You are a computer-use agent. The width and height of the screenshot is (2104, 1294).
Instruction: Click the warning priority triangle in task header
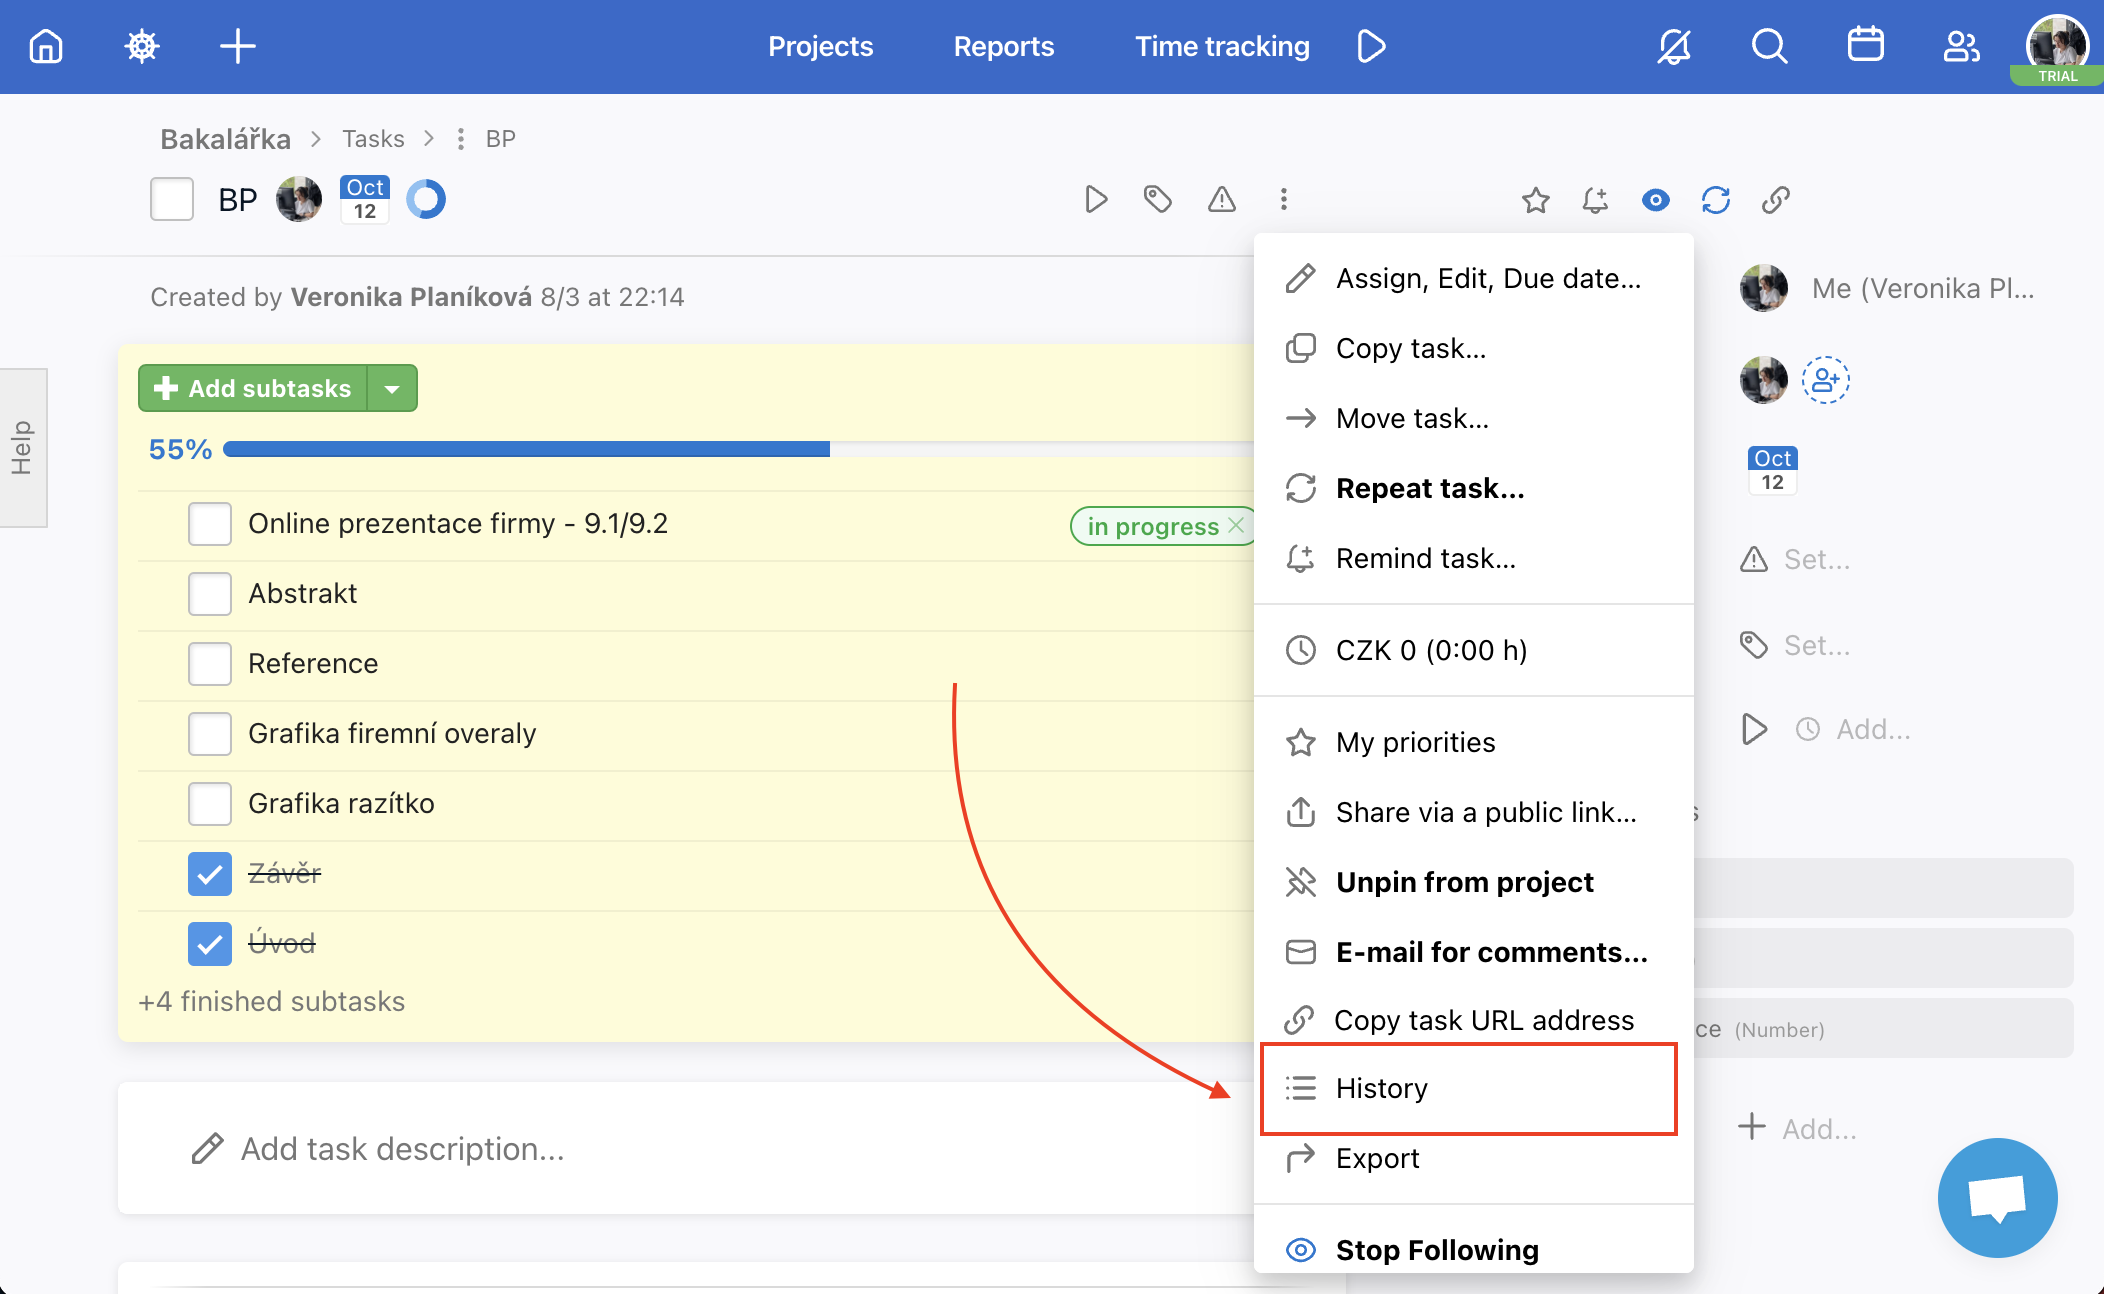(x=1221, y=200)
